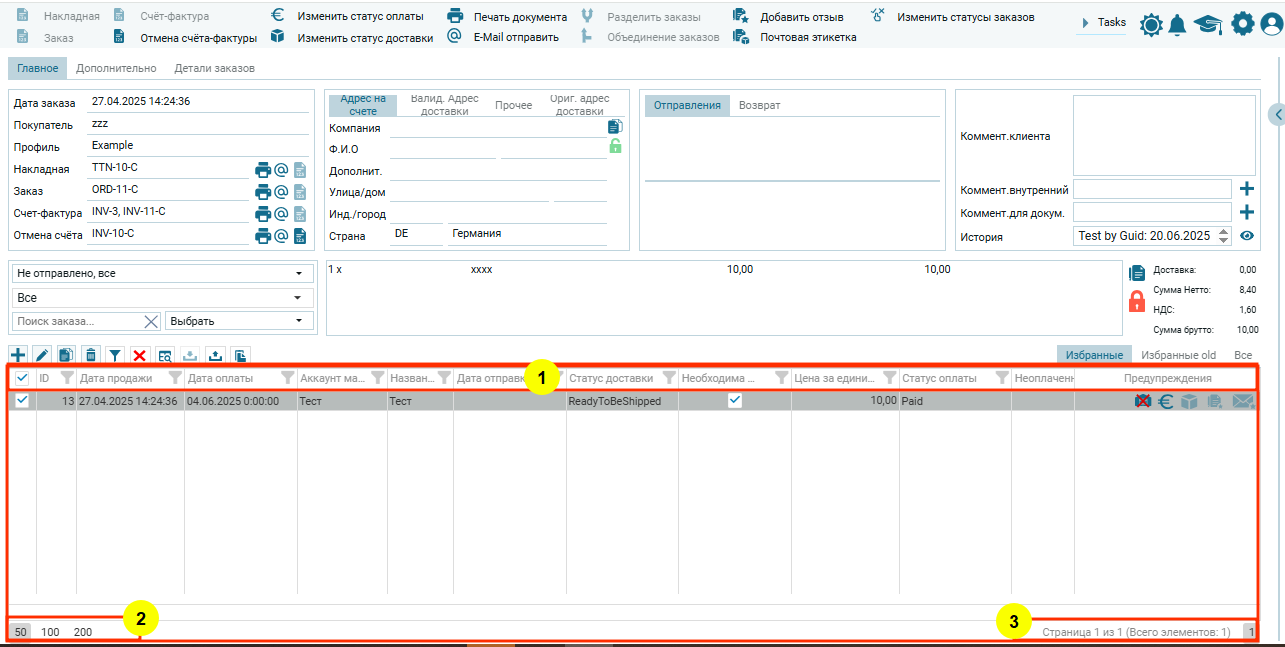Click the blue plus add-order icon above the grid
Screen dimensions: 1285x647
click(18, 355)
